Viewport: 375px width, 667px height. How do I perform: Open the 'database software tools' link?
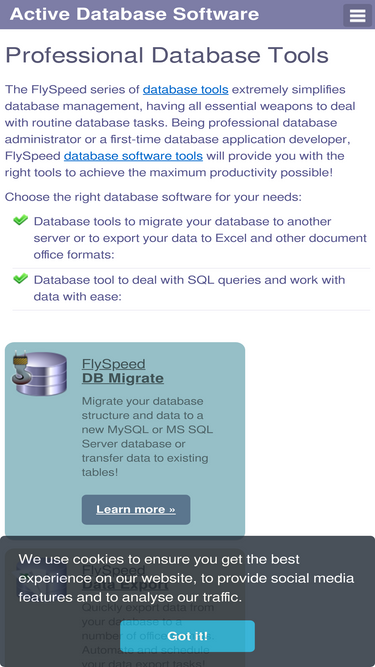click(x=133, y=156)
